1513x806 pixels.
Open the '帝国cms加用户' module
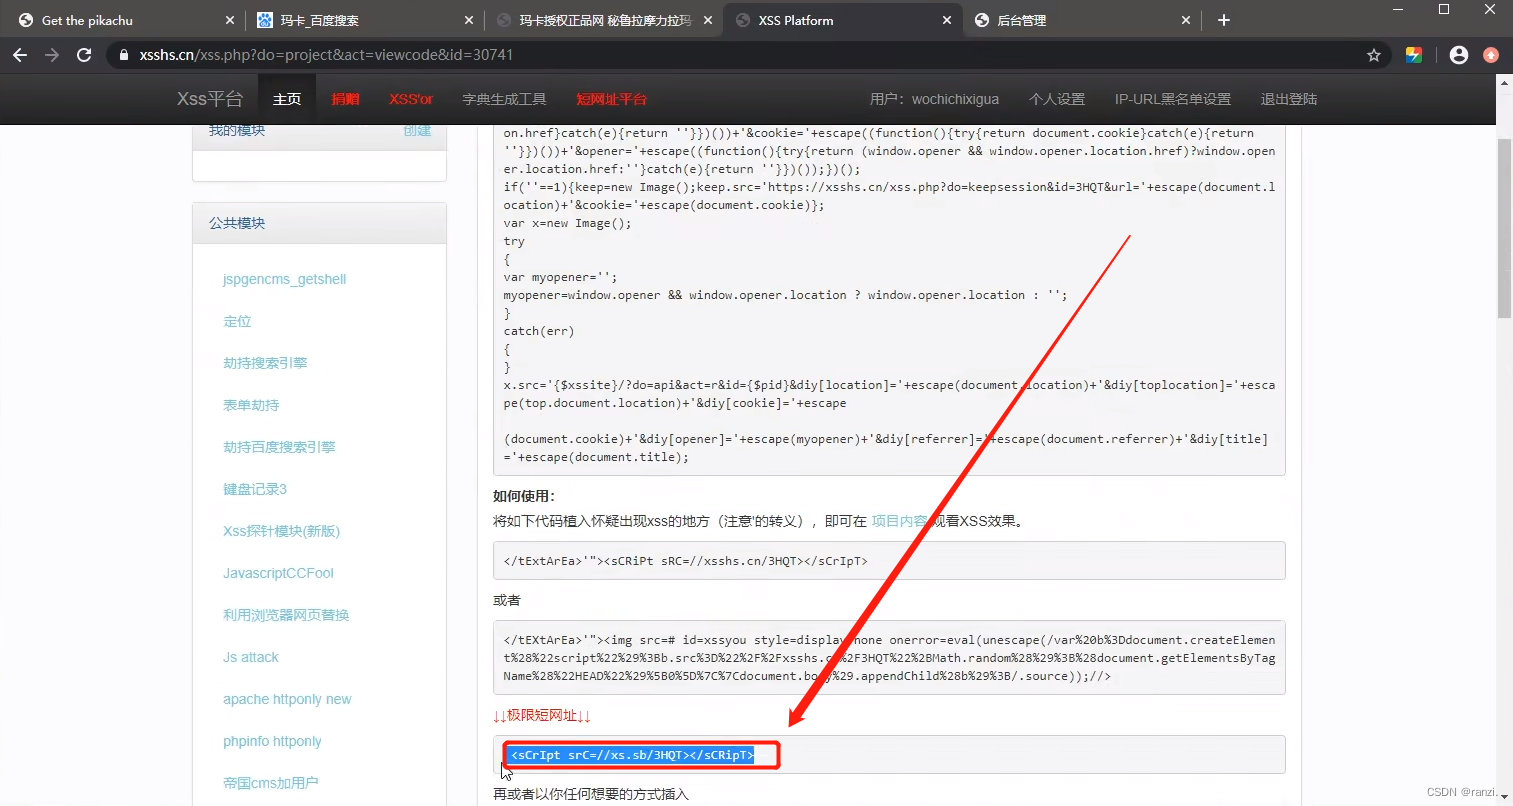click(x=270, y=783)
